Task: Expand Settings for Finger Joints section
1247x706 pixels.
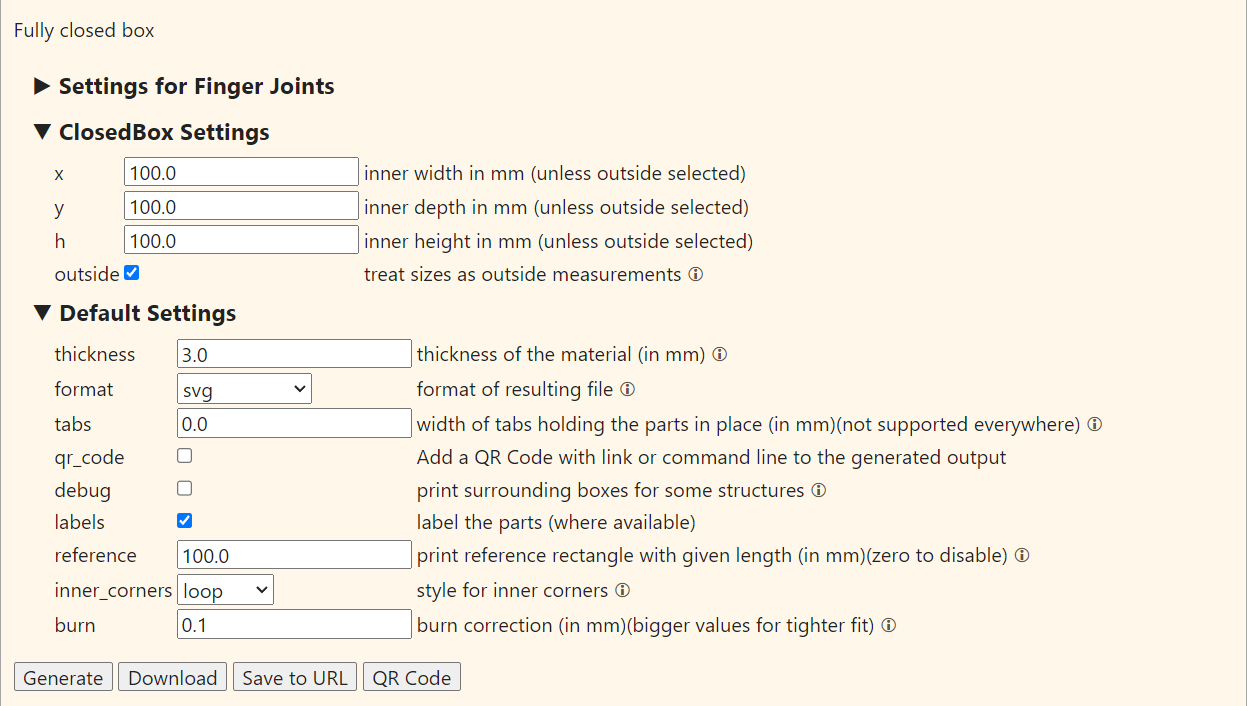Action: 184,86
